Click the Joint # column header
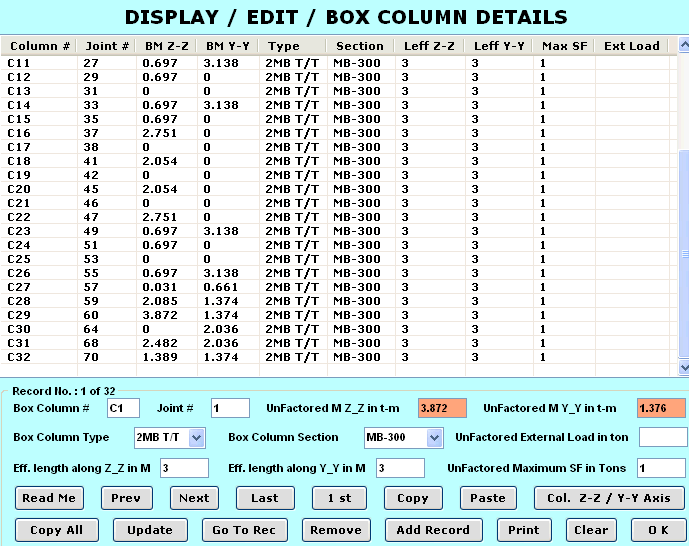This screenshot has height=546, width=689. (107, 46)
